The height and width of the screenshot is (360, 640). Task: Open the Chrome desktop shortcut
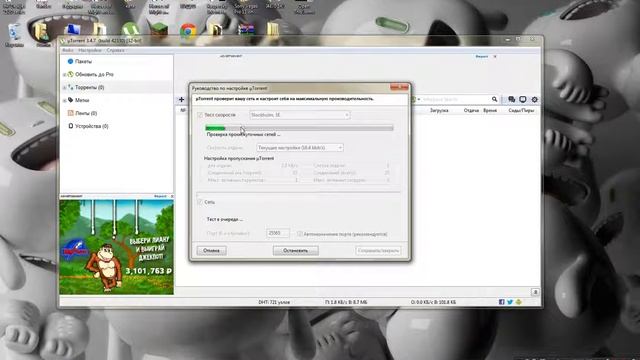[x=188, y=31]
